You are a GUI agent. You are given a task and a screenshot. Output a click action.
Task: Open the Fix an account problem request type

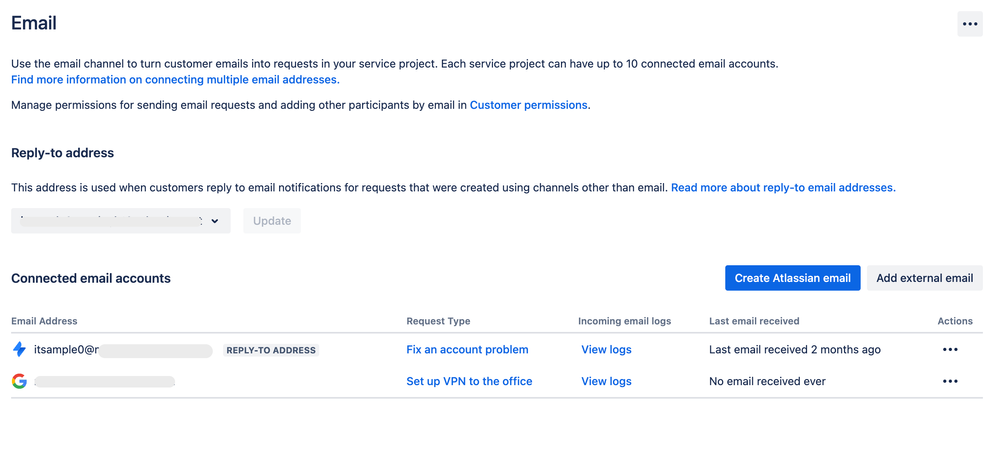tap(467, 350)
